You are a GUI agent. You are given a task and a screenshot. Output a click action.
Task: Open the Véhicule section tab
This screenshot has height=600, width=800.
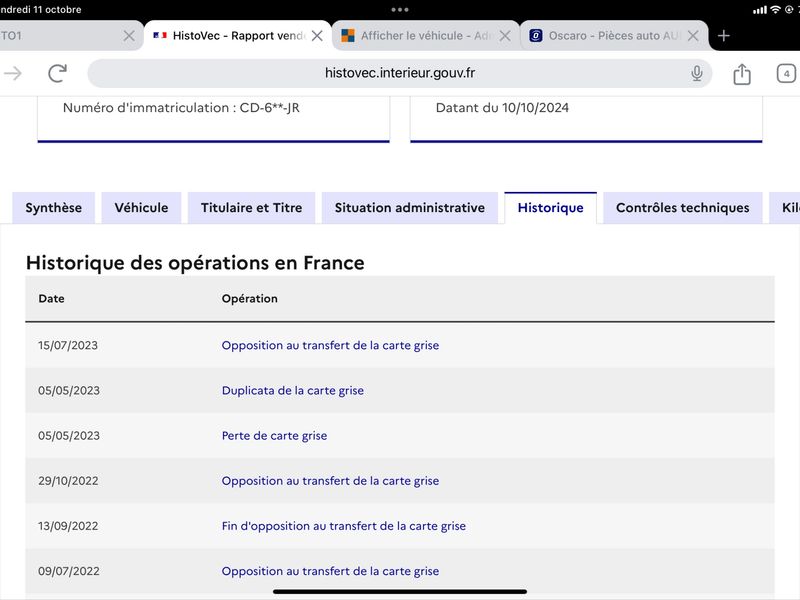(141, 208)
